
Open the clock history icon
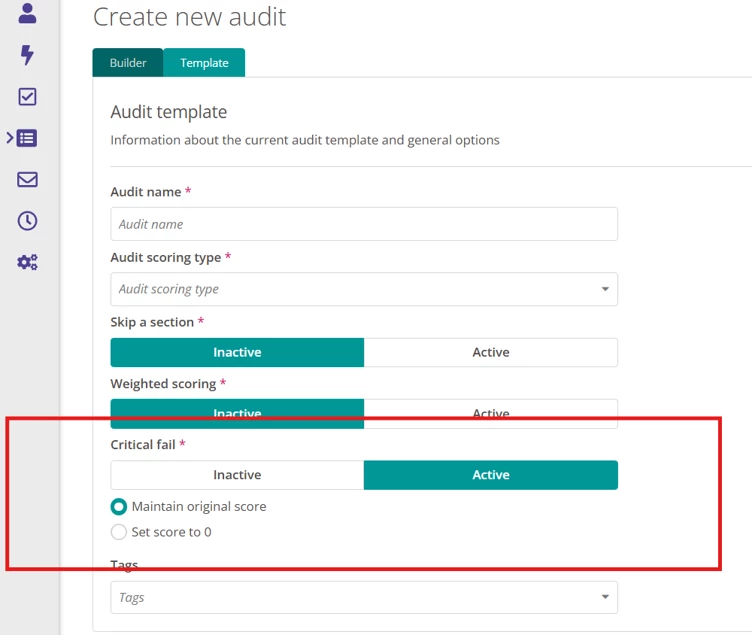[x=27, y=221]
